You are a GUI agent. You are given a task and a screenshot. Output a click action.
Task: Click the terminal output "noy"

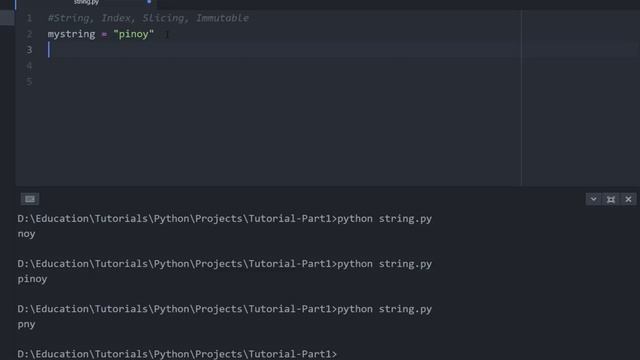(x=26, y=234)
